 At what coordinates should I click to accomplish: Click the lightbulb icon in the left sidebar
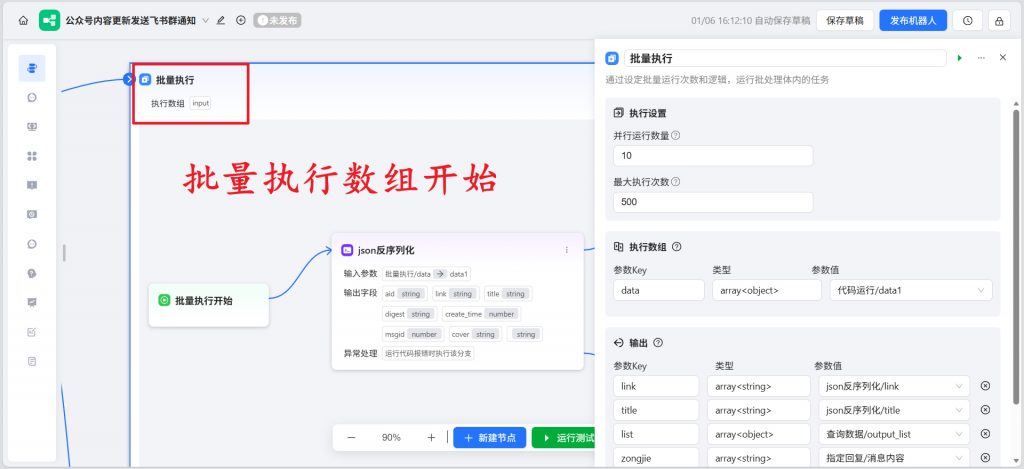pyautogui.click(x=32, y=274)
